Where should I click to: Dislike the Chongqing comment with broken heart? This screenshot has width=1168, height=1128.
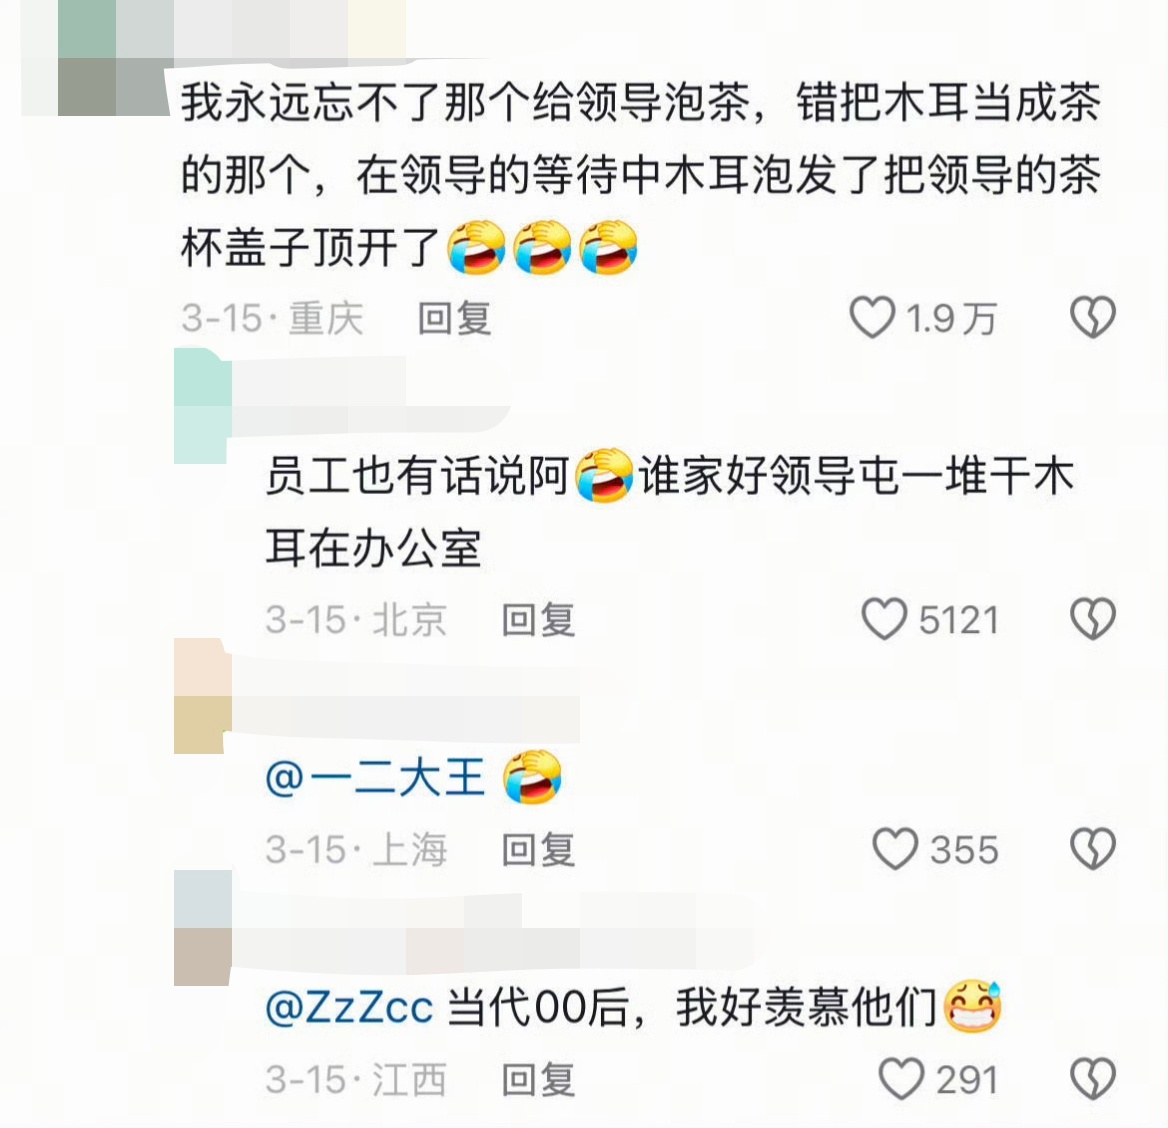coord(1093,317)
